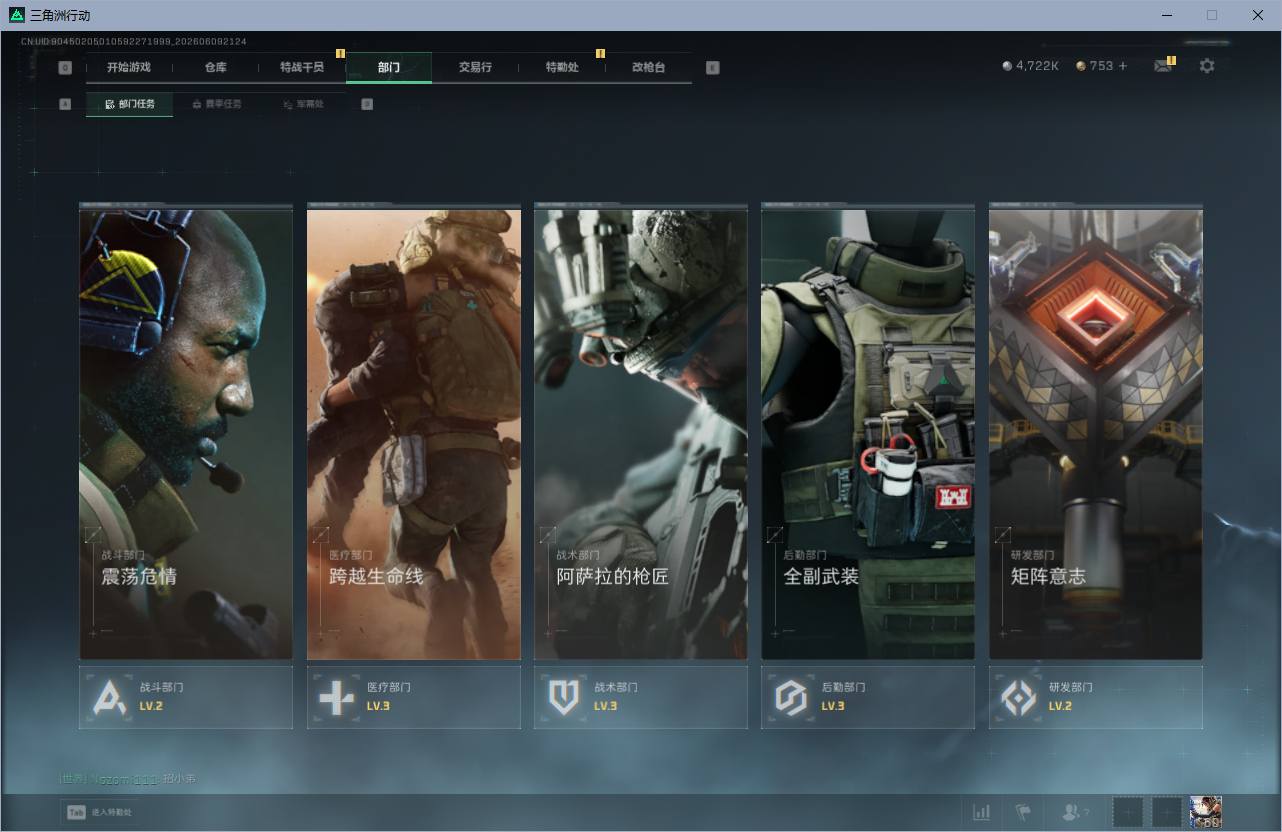Open the statistics bar chart icon
Viewport: 1282px width, 832px height.
click(x=982, y=812)
